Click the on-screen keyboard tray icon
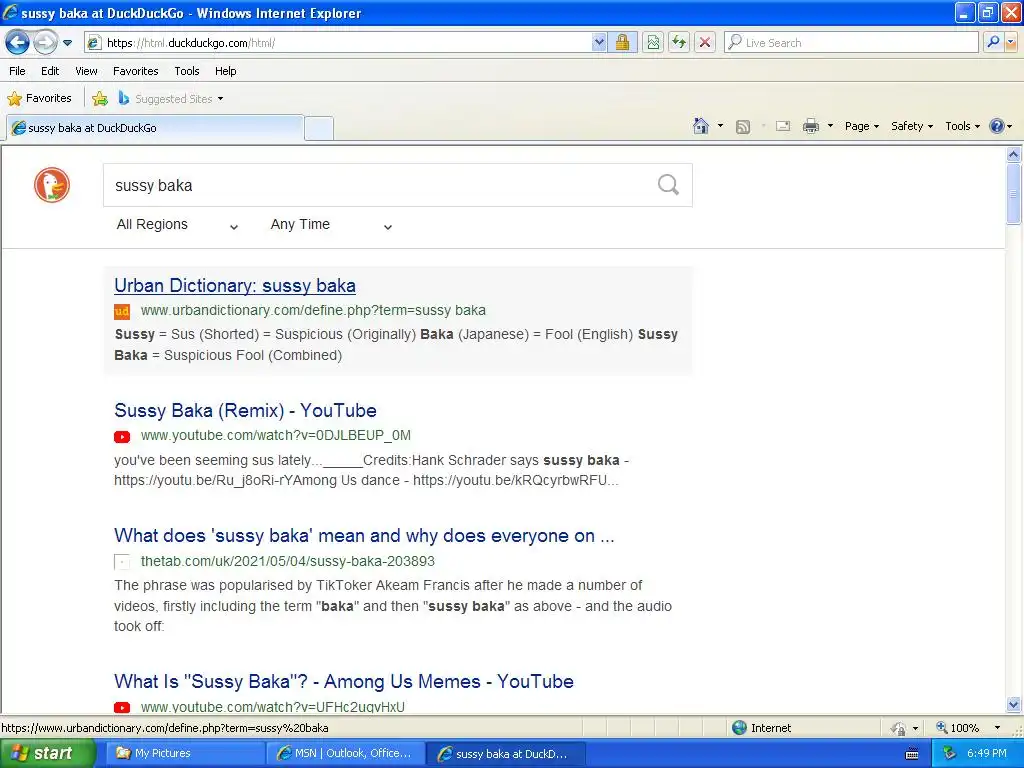 click(x=912, y=754)
